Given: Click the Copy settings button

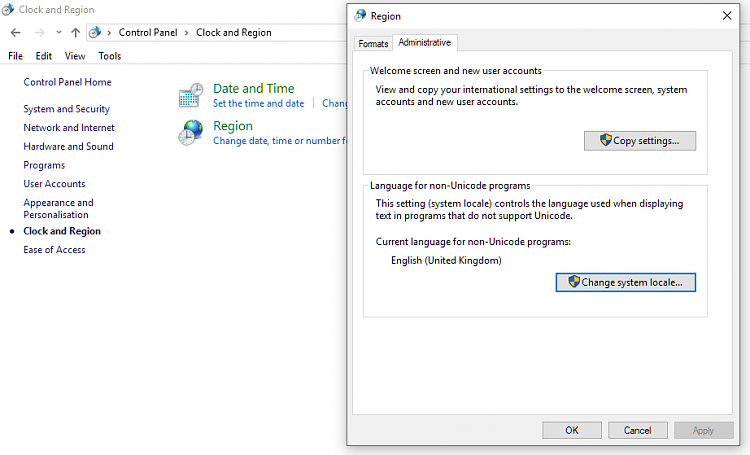Looking at the screenshot, I should [x=640, y=141].
